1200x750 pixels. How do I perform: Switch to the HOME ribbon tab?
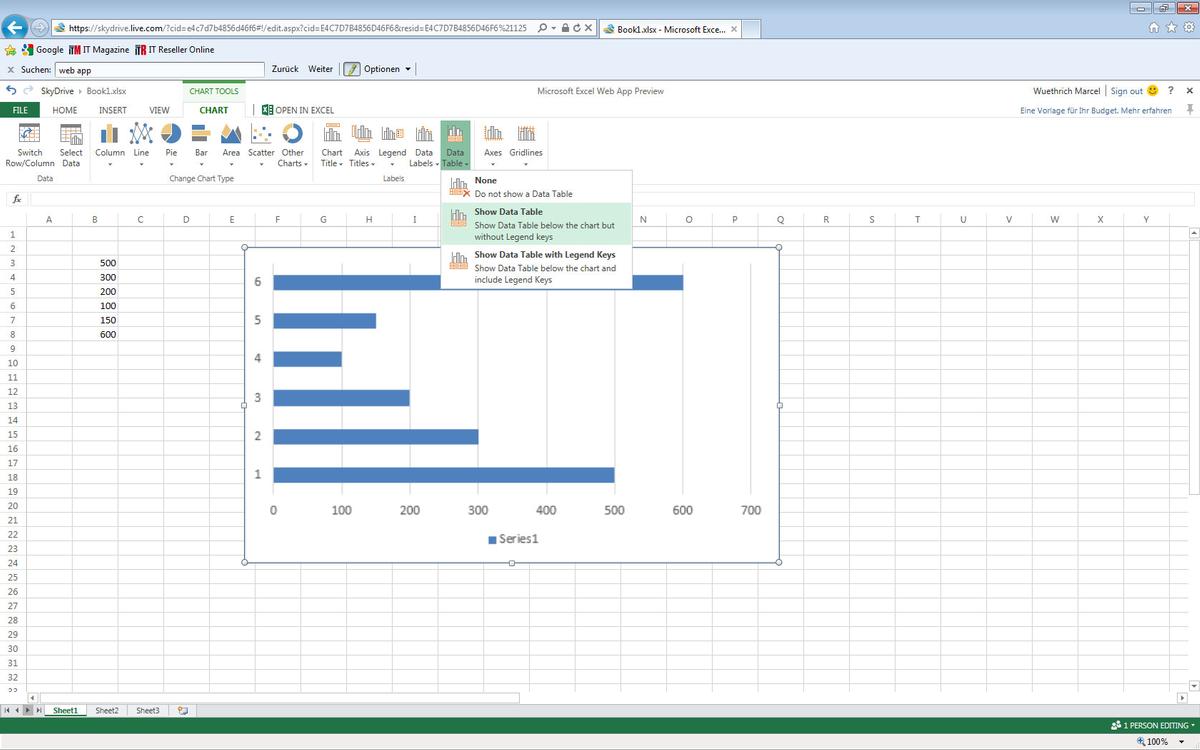tap(65, 110)
